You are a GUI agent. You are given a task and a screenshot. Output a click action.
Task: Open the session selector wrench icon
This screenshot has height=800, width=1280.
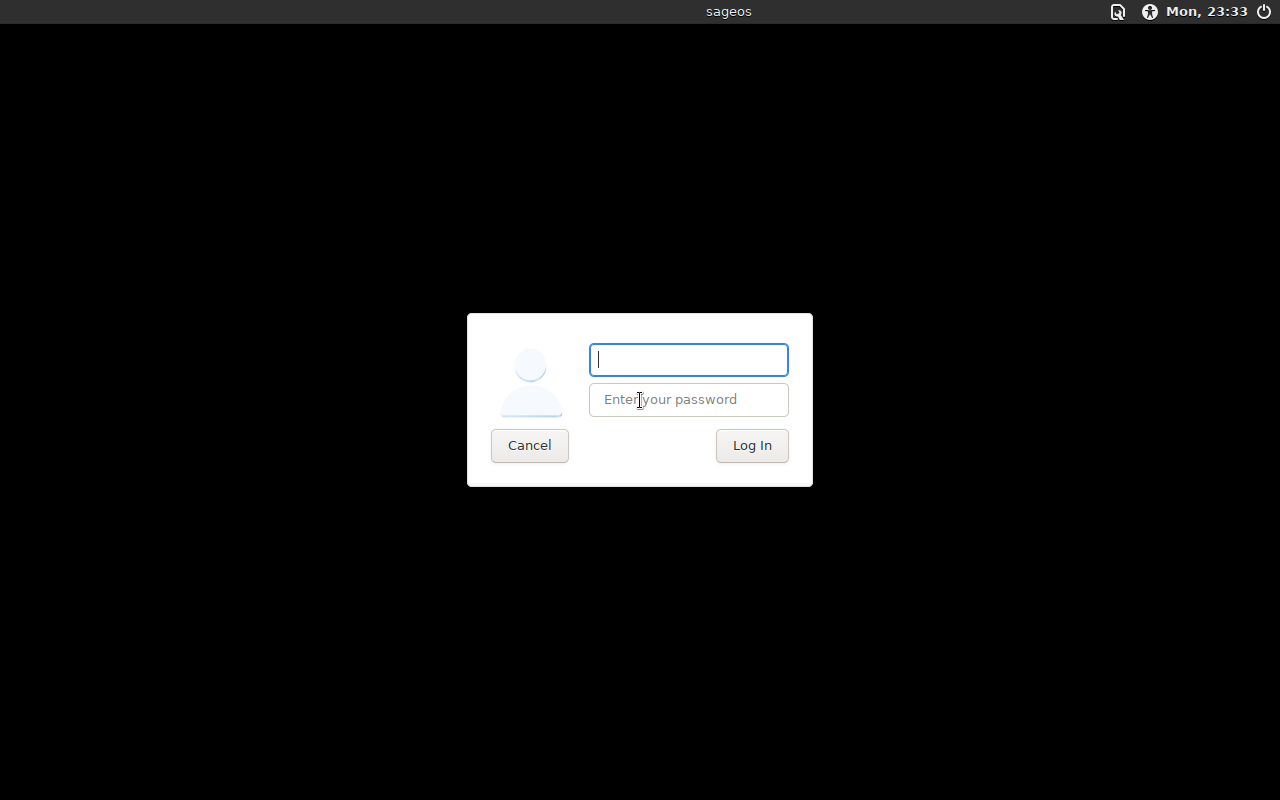pos(1118,12)
